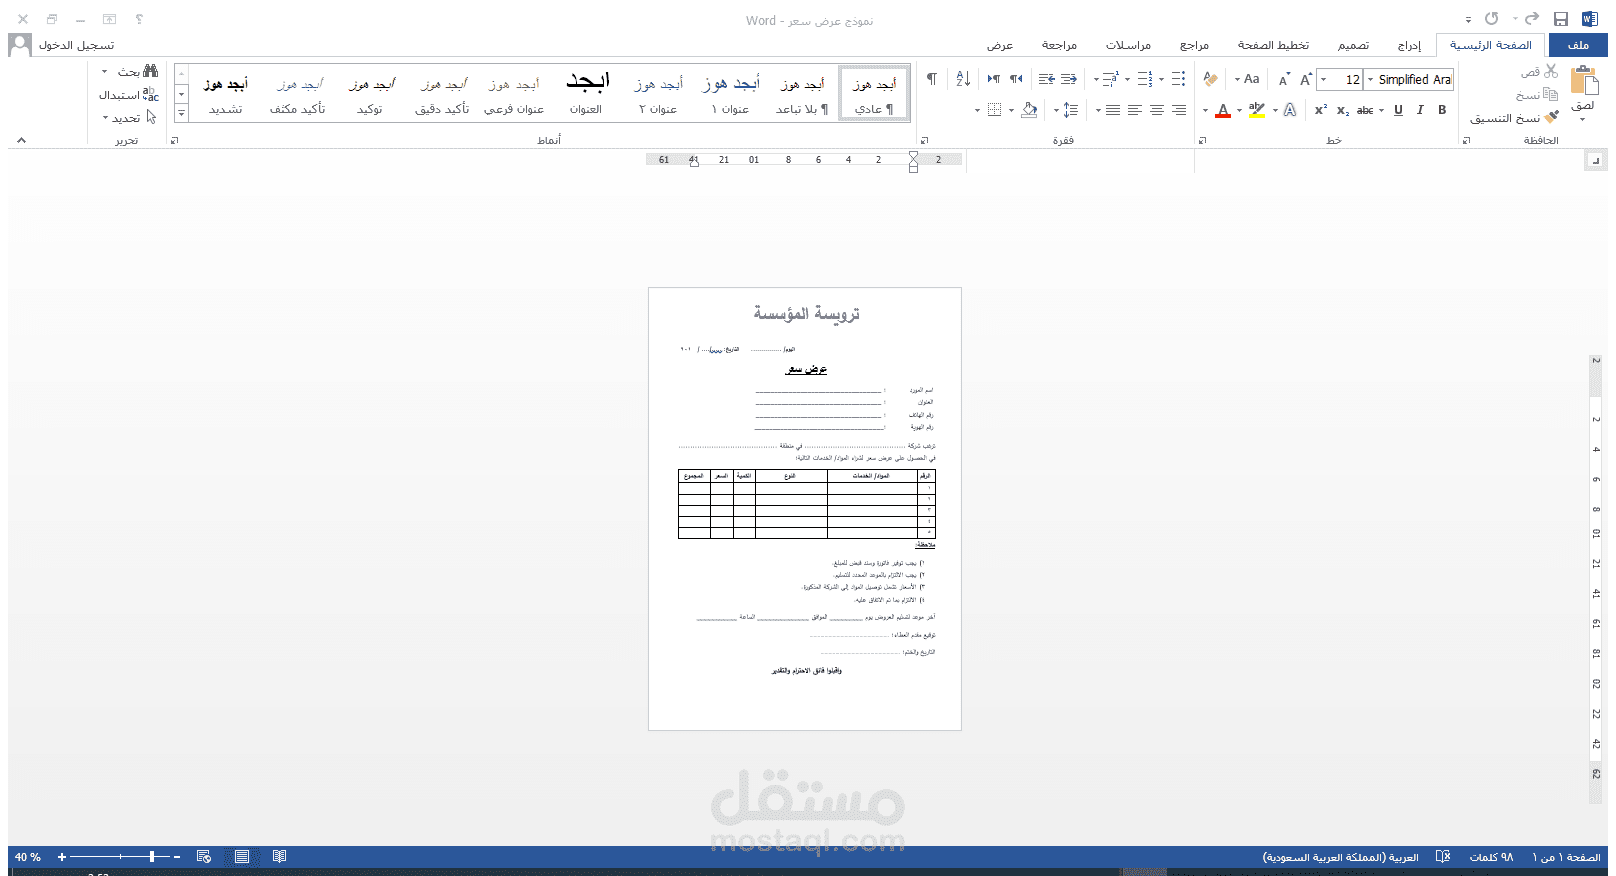Click the Shrink Font icon

[x=1284, y=79]
